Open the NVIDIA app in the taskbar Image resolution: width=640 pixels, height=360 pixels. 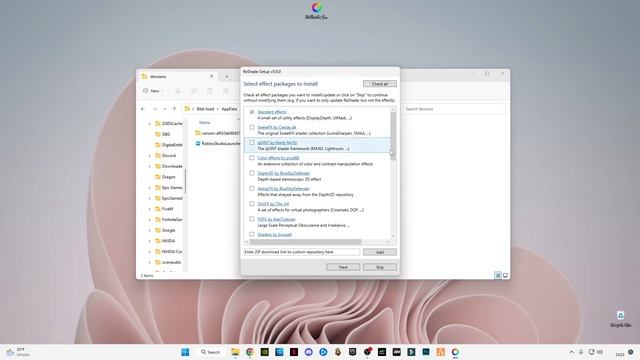264,352
